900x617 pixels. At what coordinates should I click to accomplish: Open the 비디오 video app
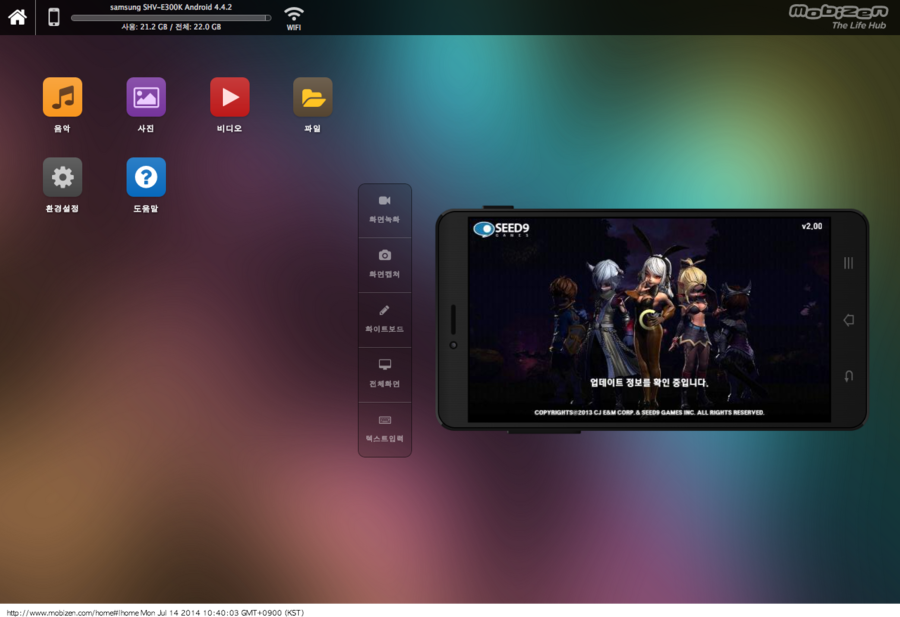[x=230, y=97]
